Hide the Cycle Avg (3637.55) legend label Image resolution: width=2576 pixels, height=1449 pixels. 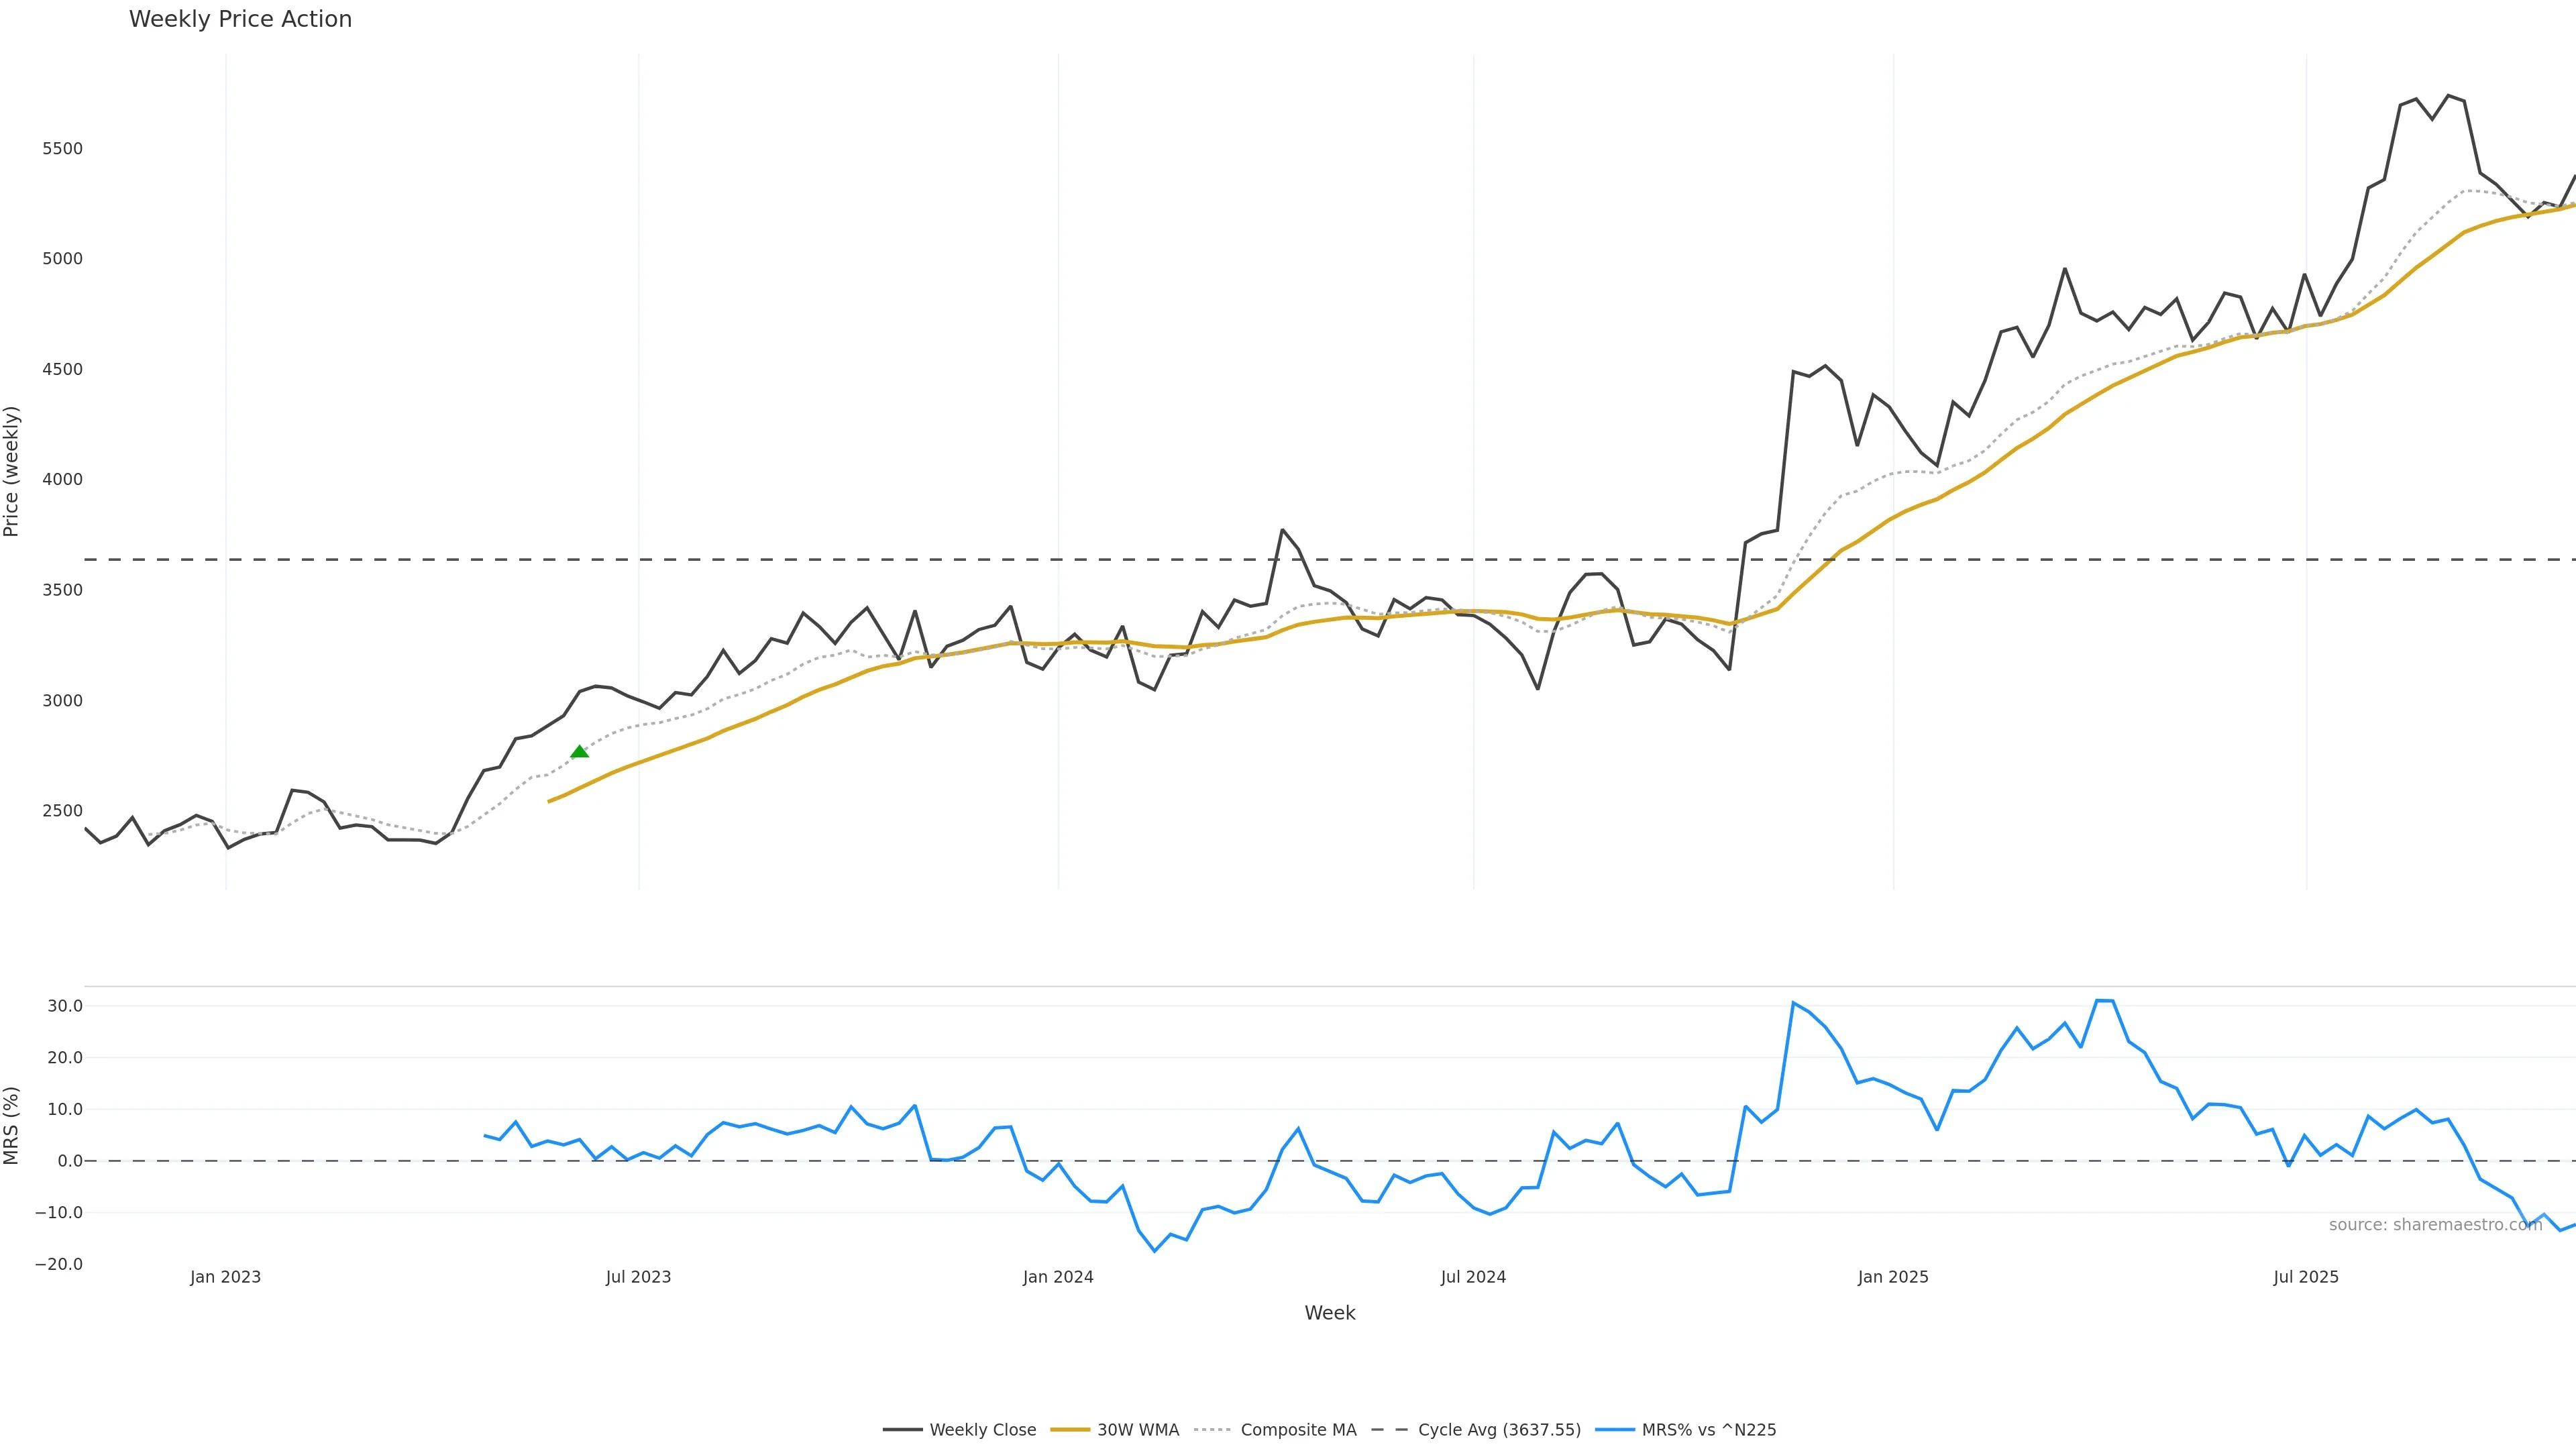1499,1430
